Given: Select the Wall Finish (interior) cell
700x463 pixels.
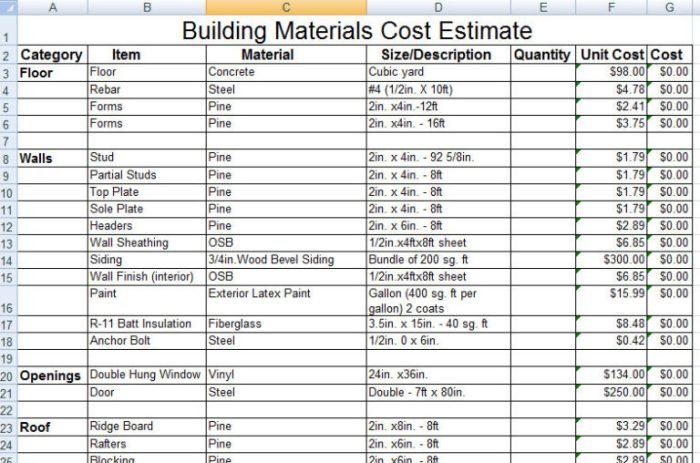Looking at the screenshot, I should click(147, 277).
